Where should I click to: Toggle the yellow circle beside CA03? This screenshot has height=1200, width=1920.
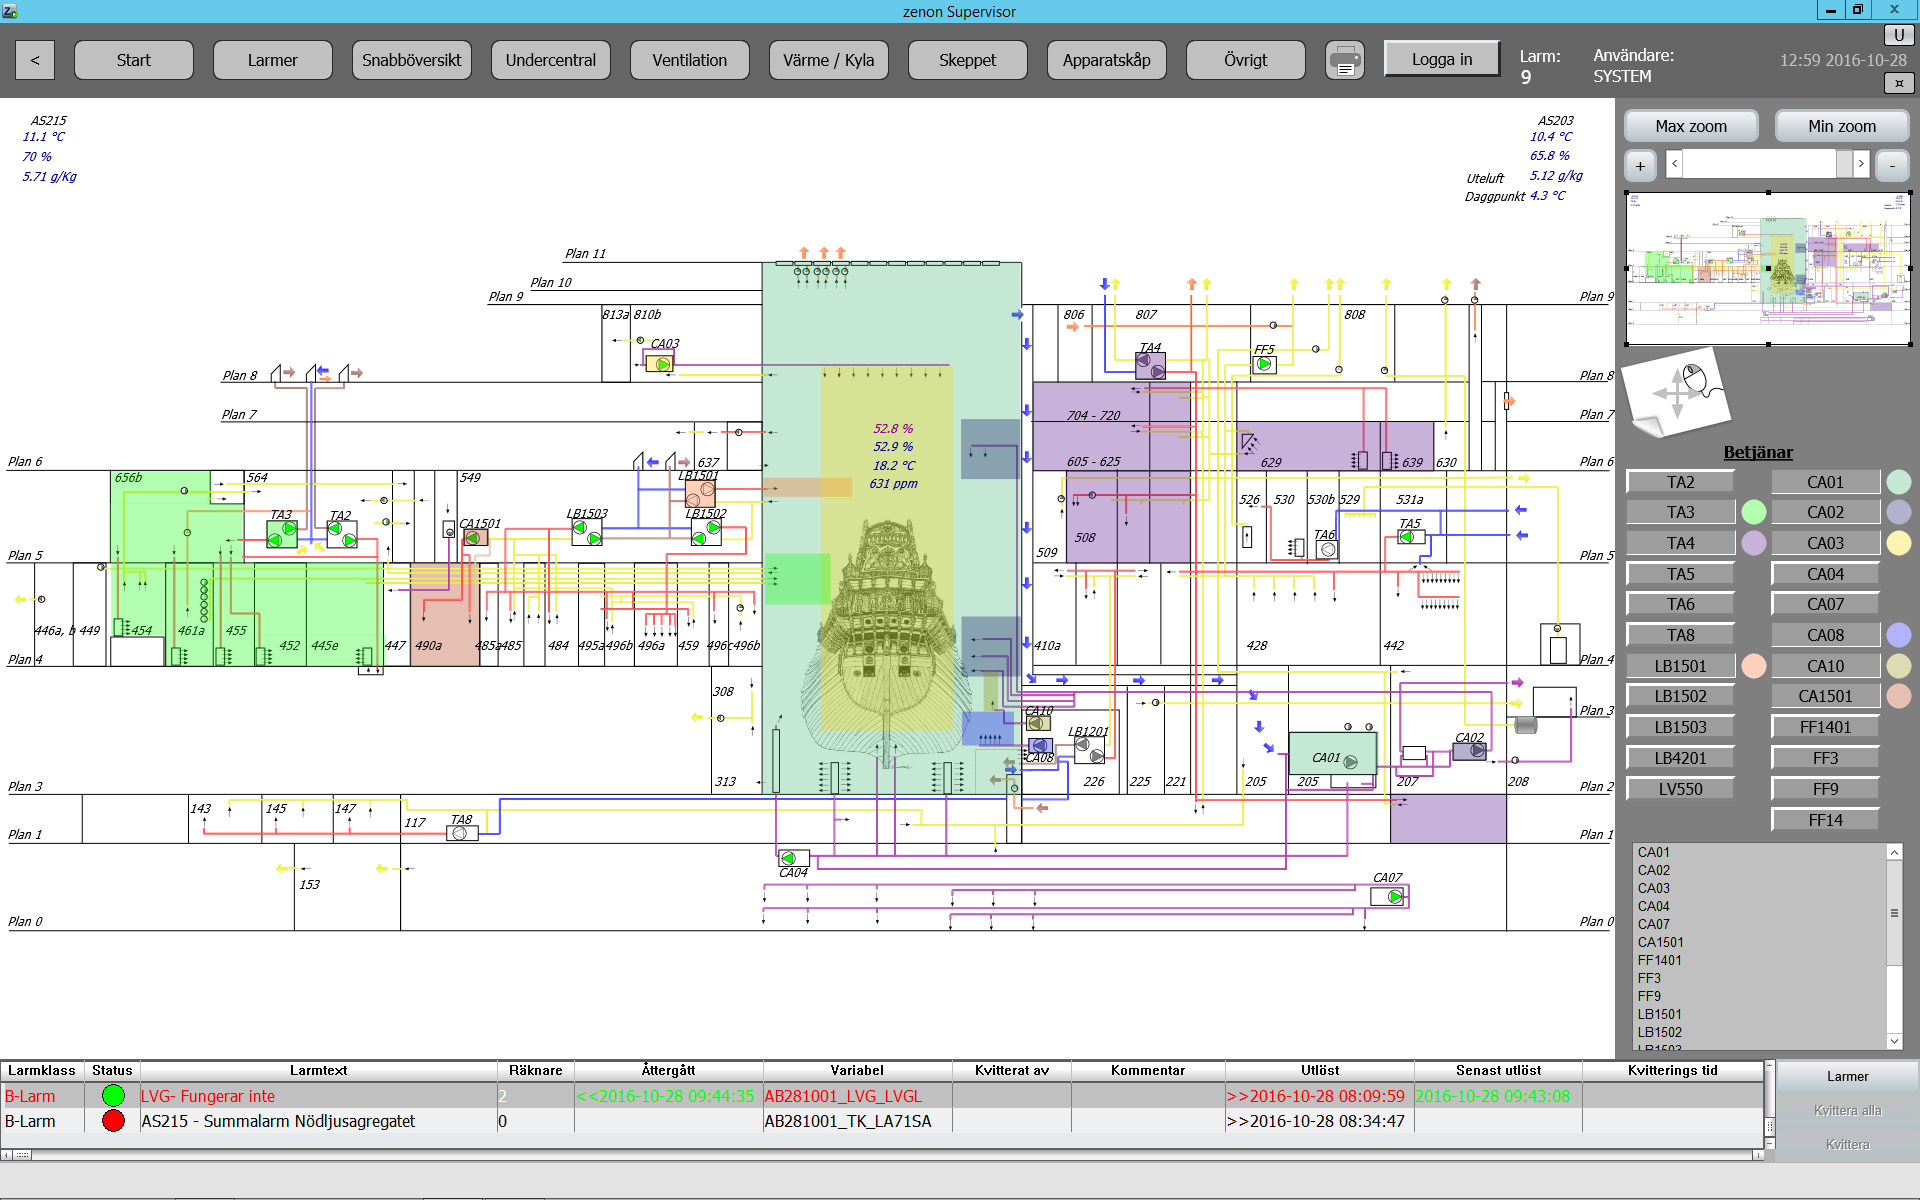(x=1898, y=543)
